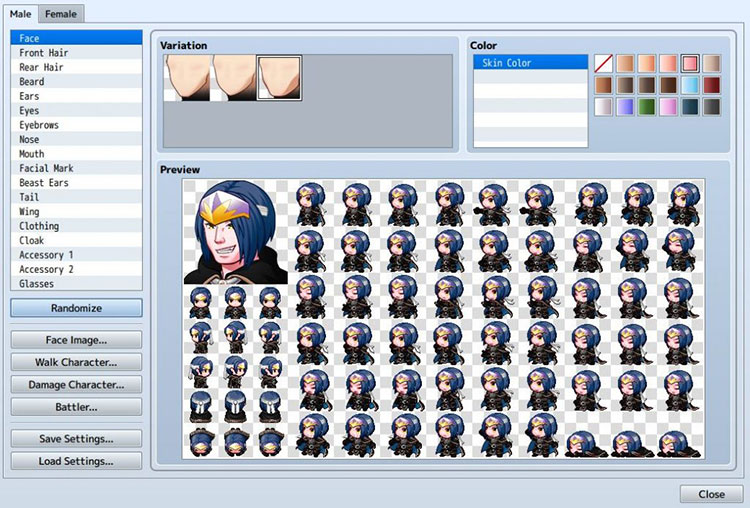
Task: Open Save Settings dialog
Action: click(77, 439)
